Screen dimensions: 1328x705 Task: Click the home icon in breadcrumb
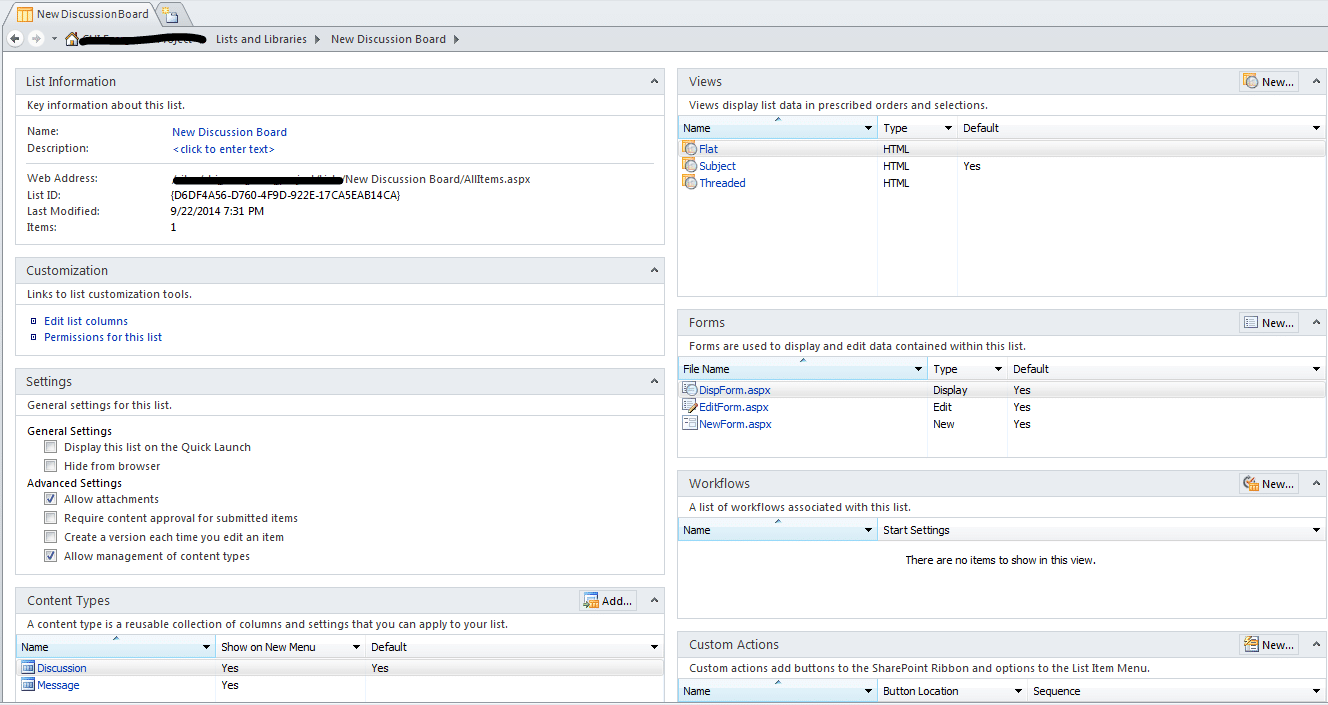pyautogui.click(x=72, y=39)
